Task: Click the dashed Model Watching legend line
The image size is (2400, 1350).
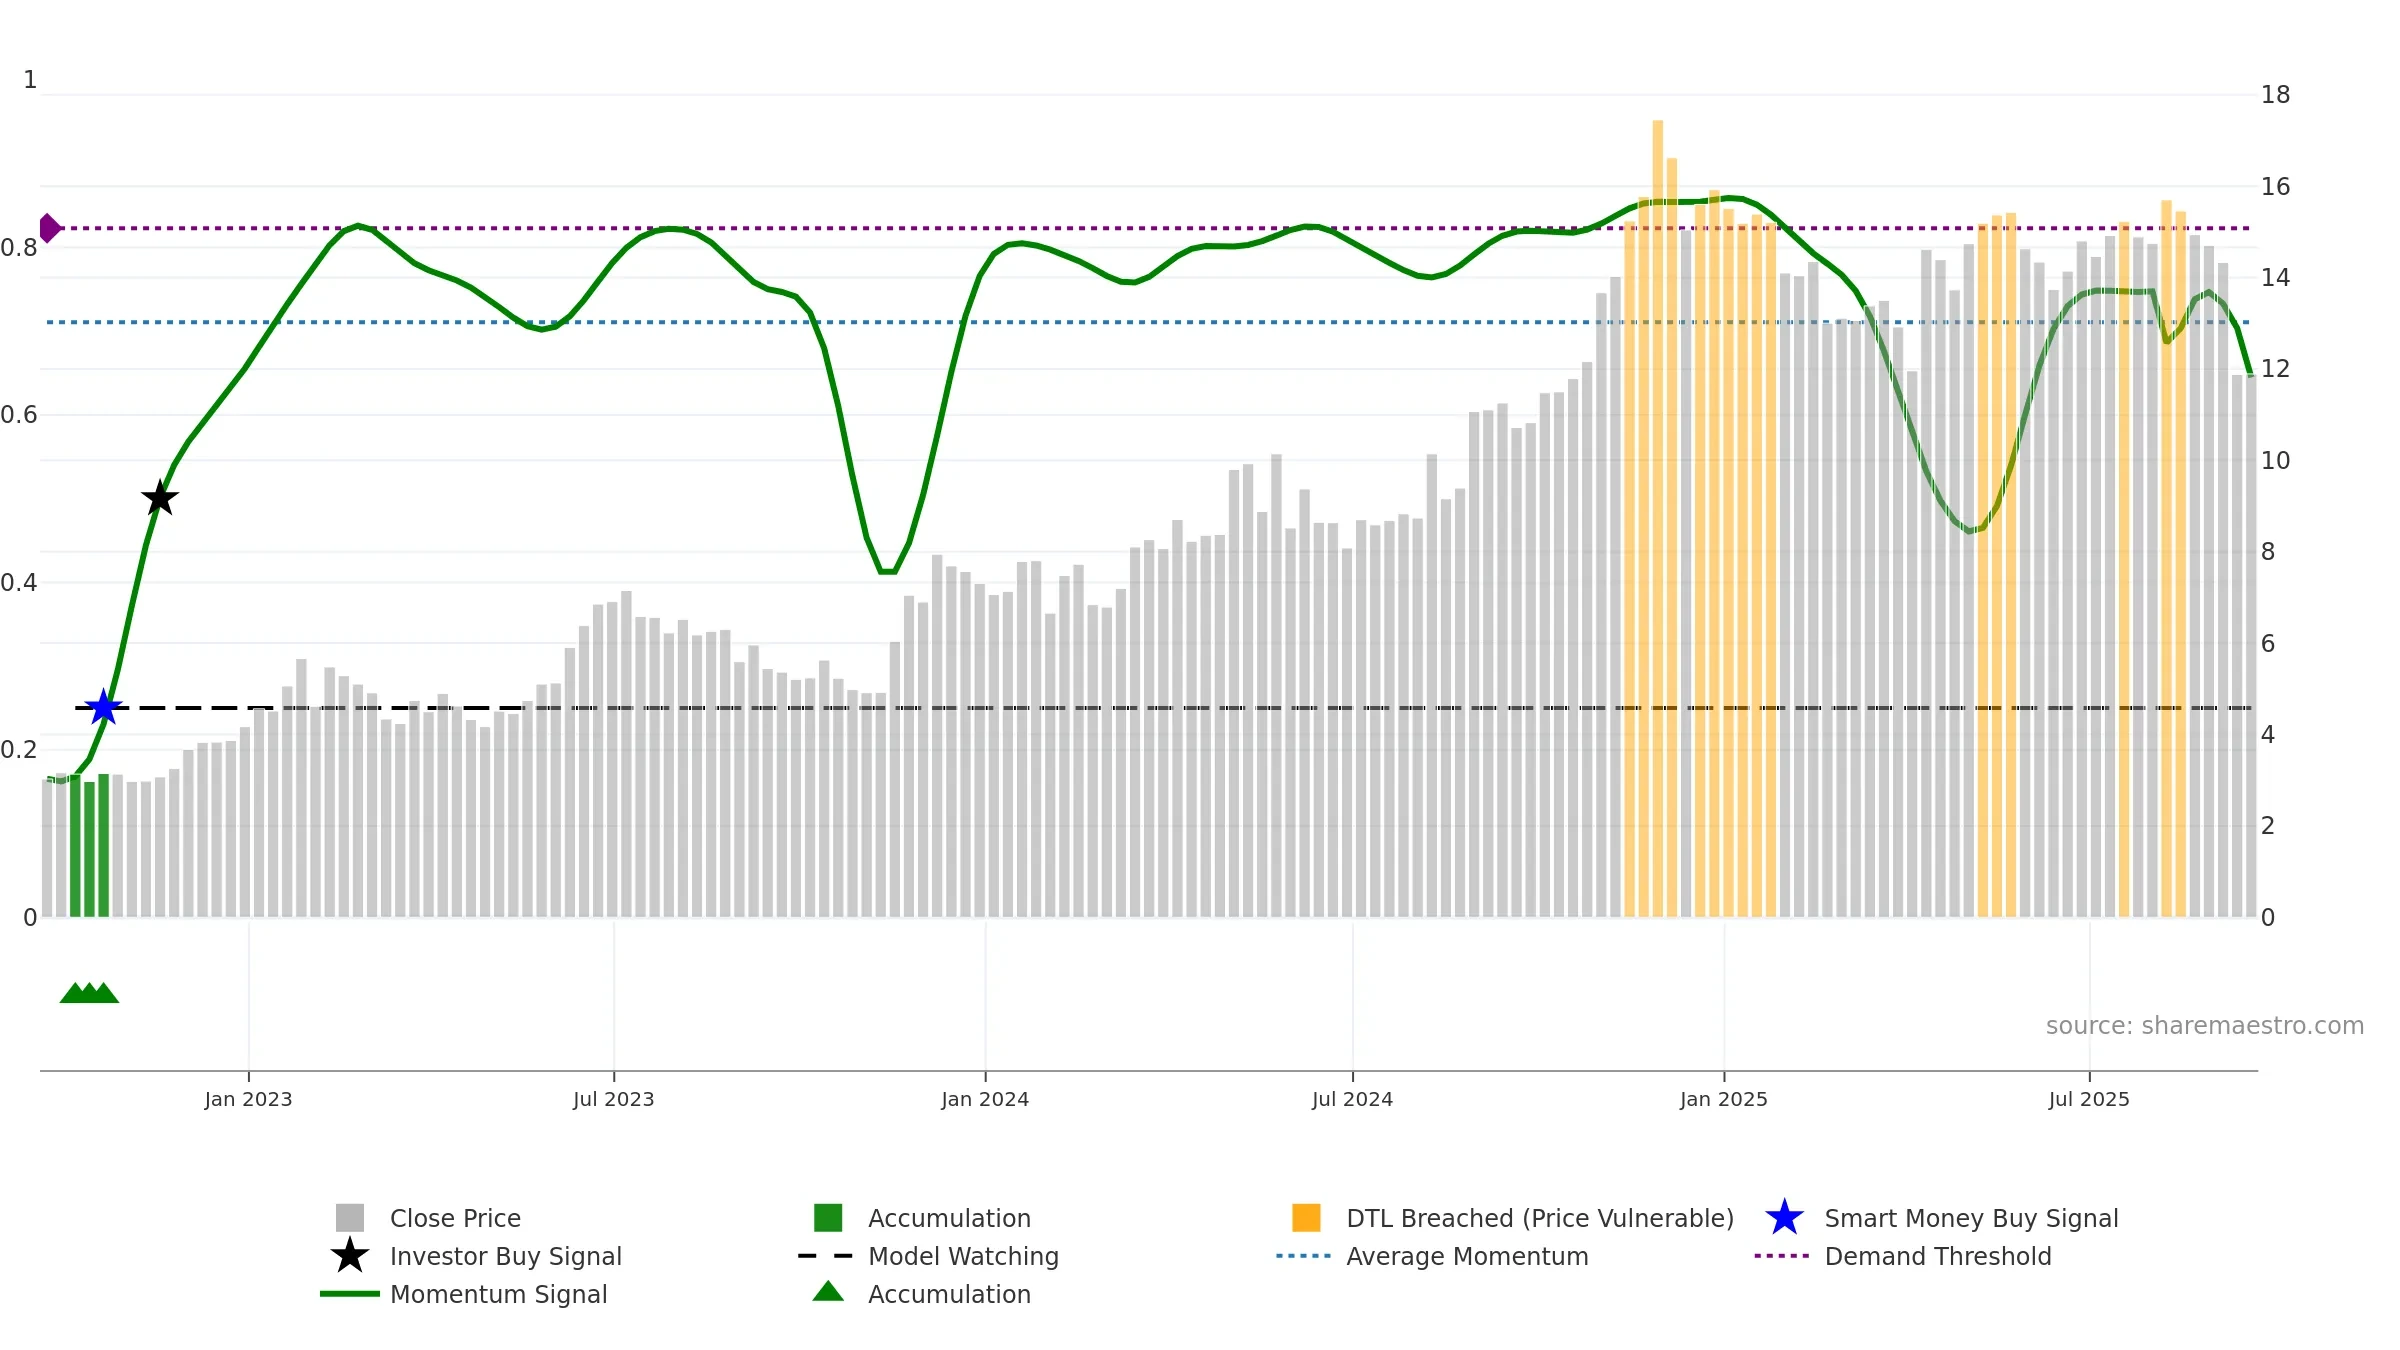Action: [826, 1256]
